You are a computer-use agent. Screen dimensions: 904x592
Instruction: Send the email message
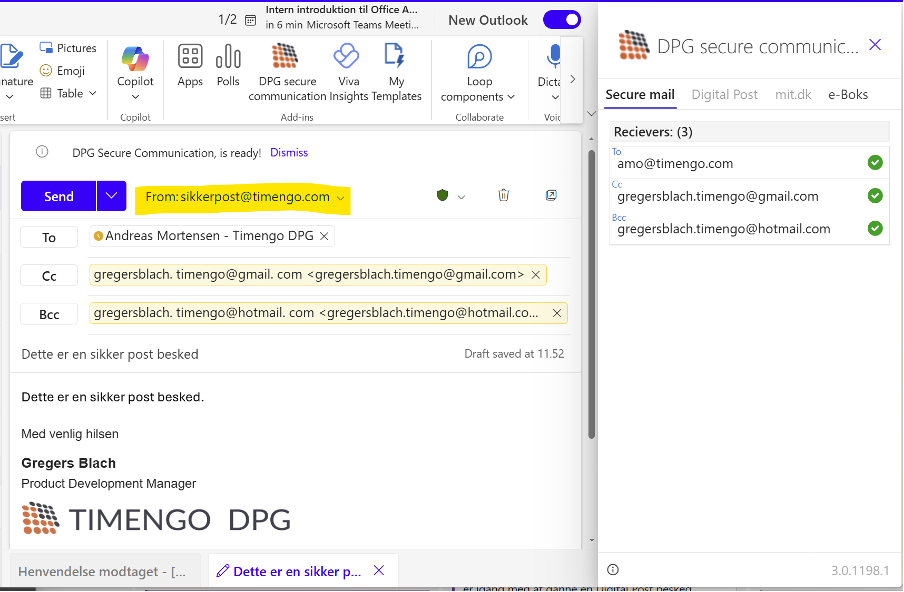point(59,196)
